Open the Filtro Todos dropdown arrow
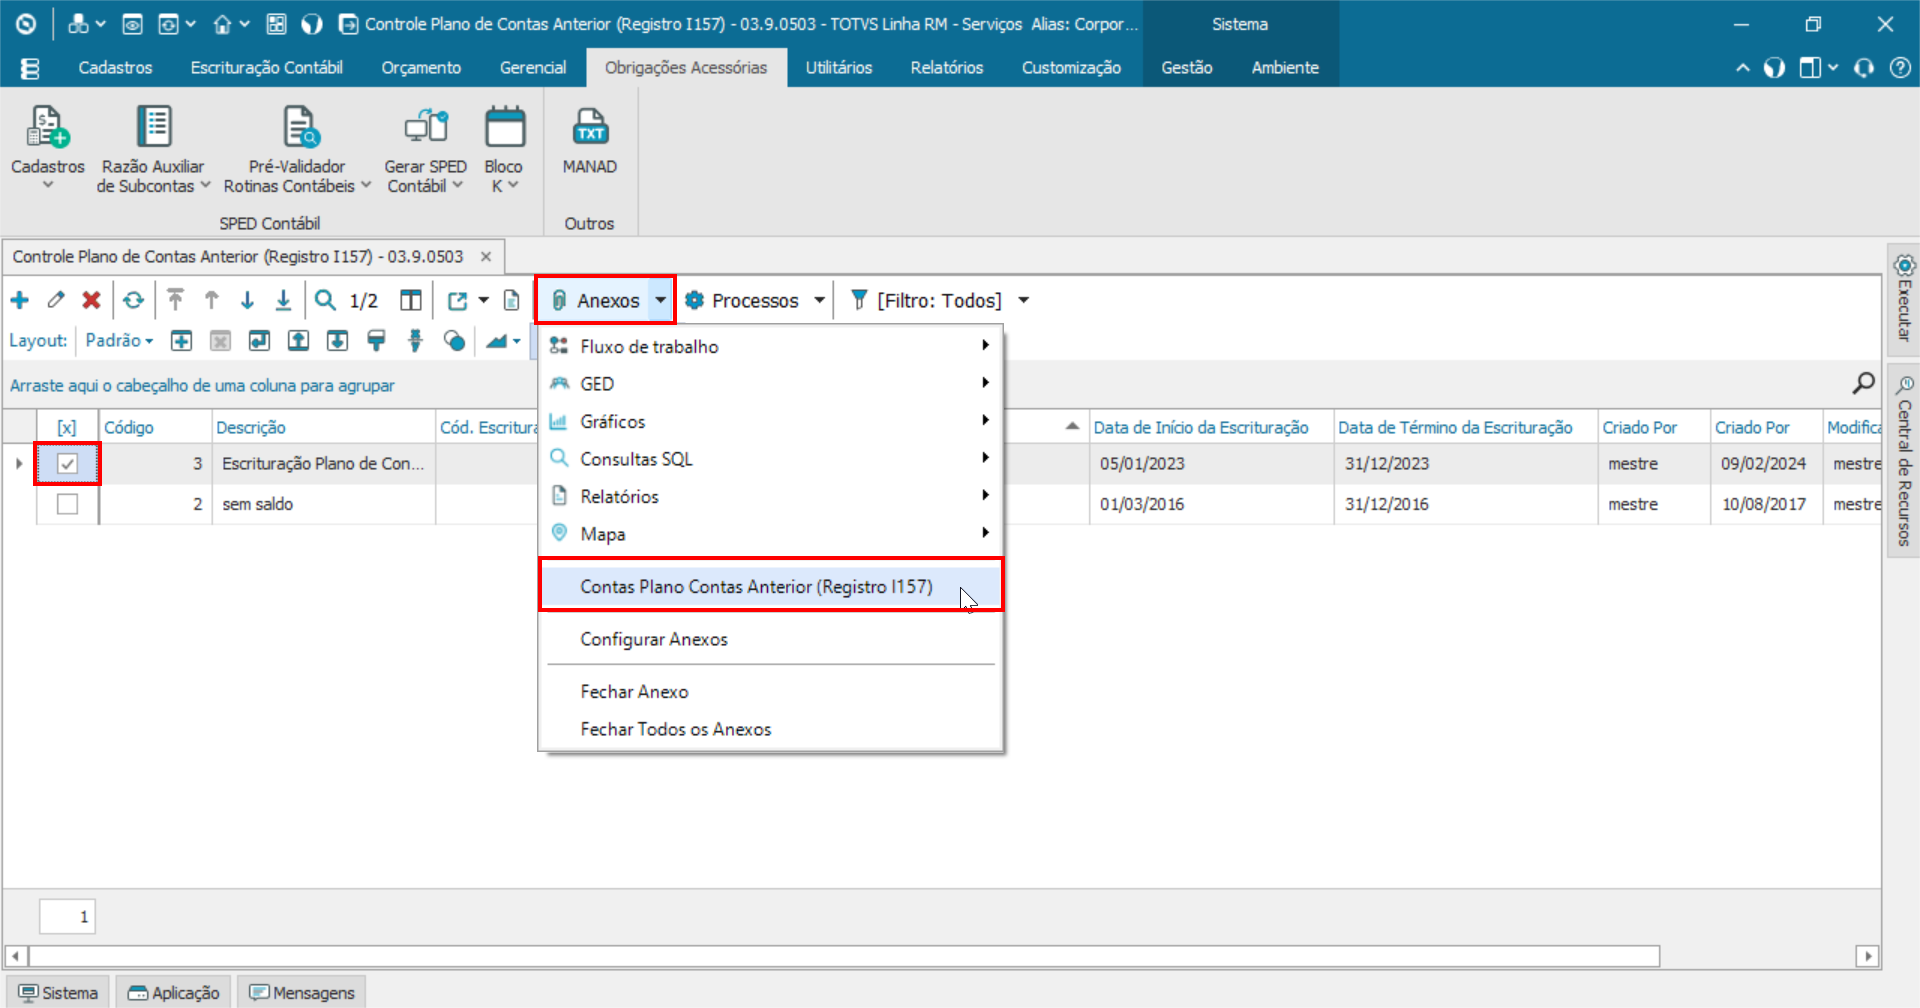Image resolution: width=1920 pixels, height=1008 pixels. click(1024, 300)
